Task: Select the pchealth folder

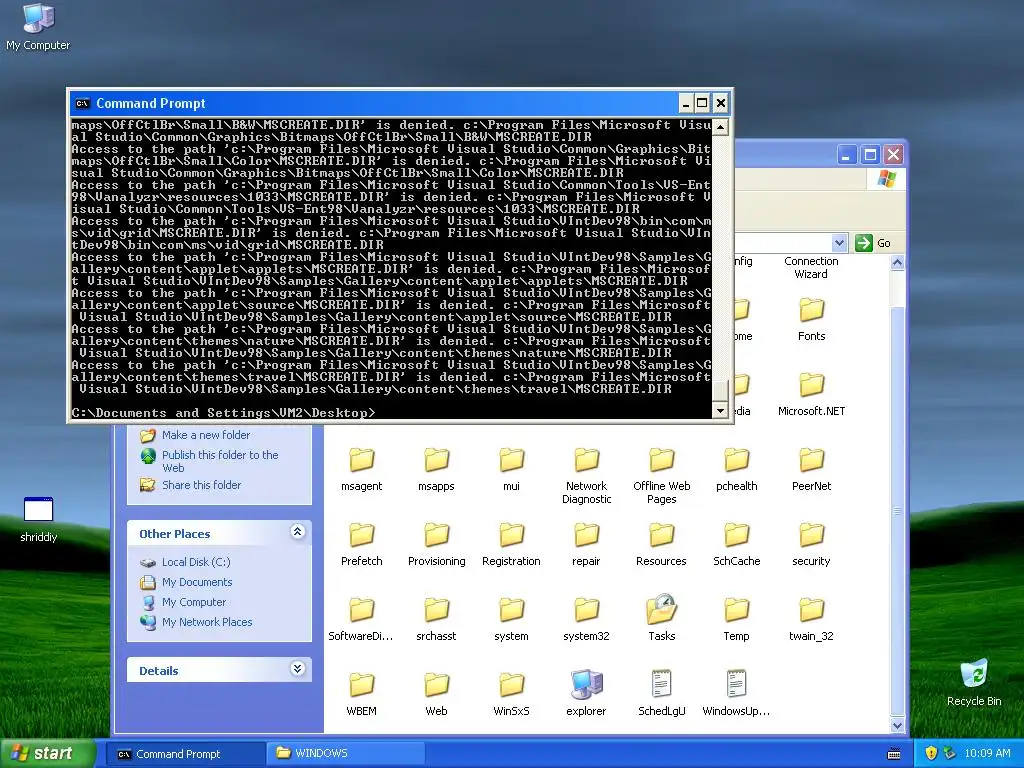Action: pyautogui.click(x=737, y=470)
